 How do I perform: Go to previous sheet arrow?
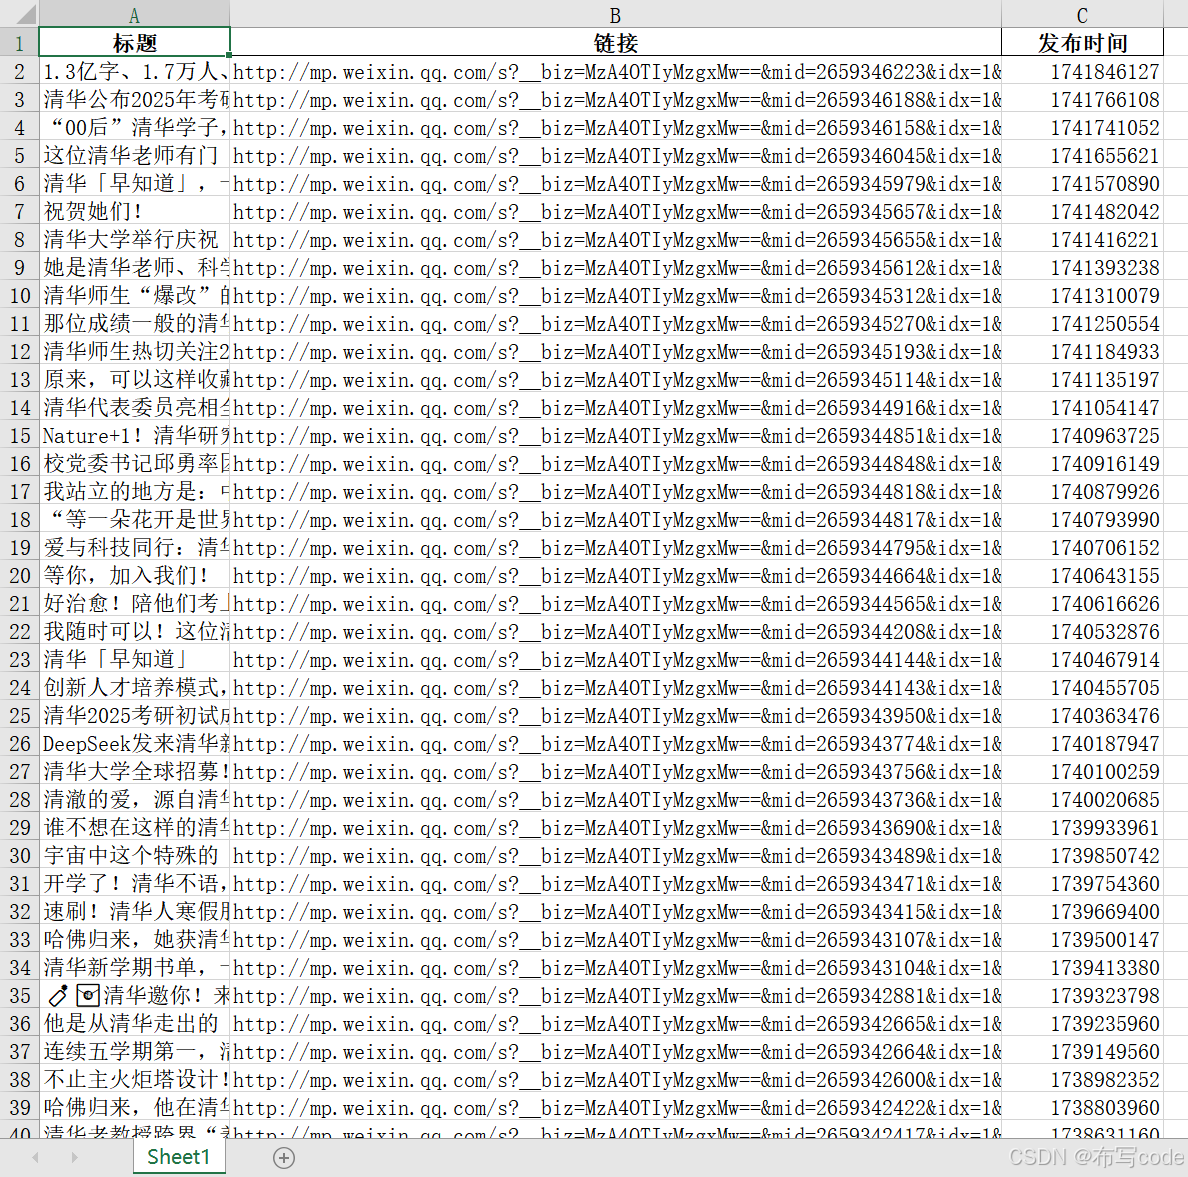click(35, 1157)
